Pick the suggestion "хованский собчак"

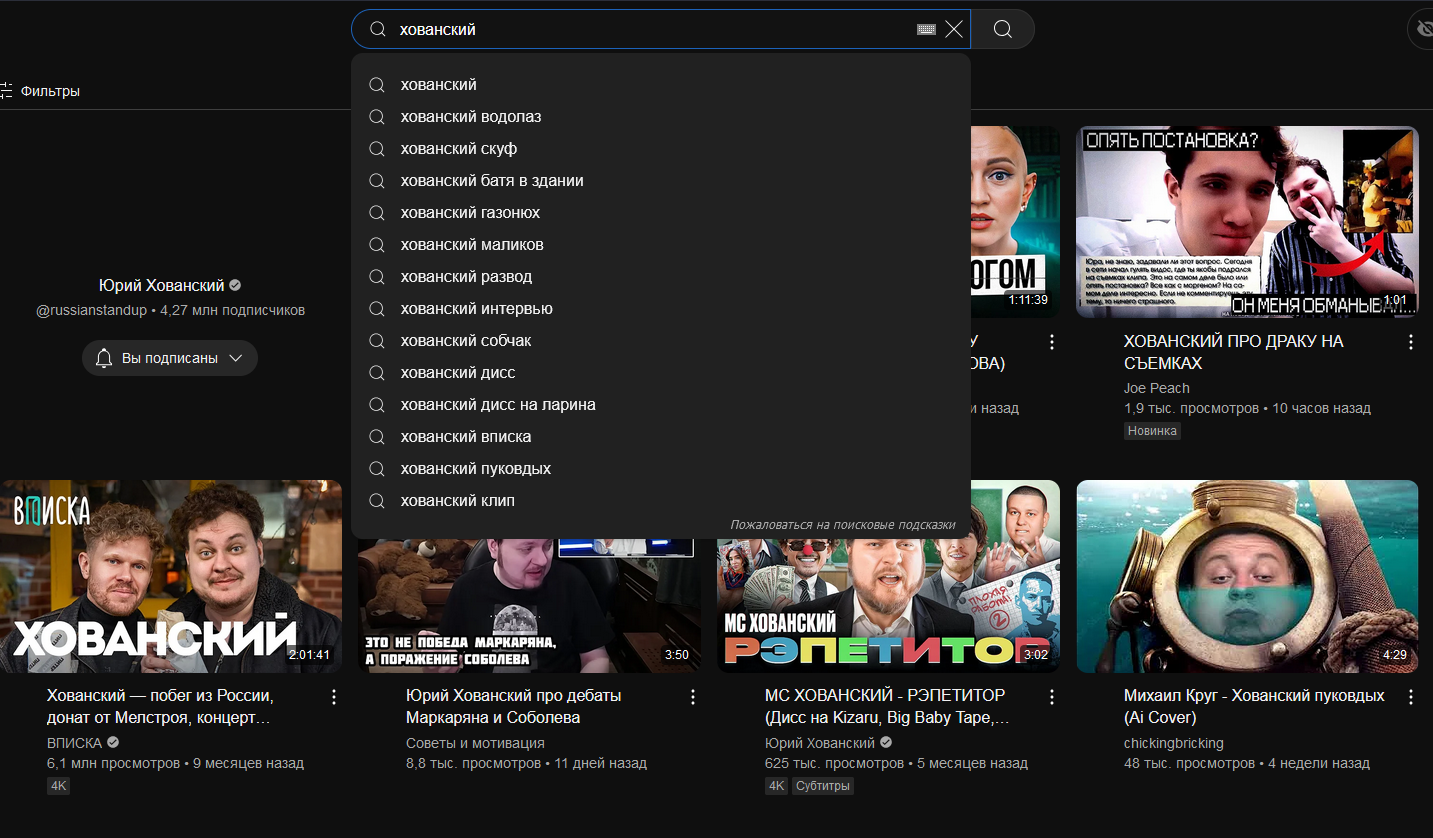tap(661, 341)
